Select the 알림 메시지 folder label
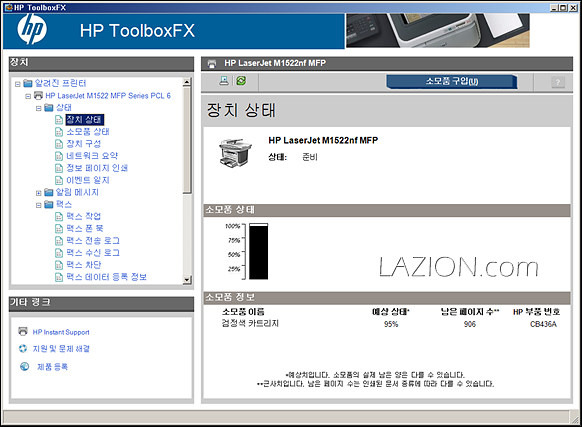The height and width of the screenshot is (427, 582). (x=77, y=192)
